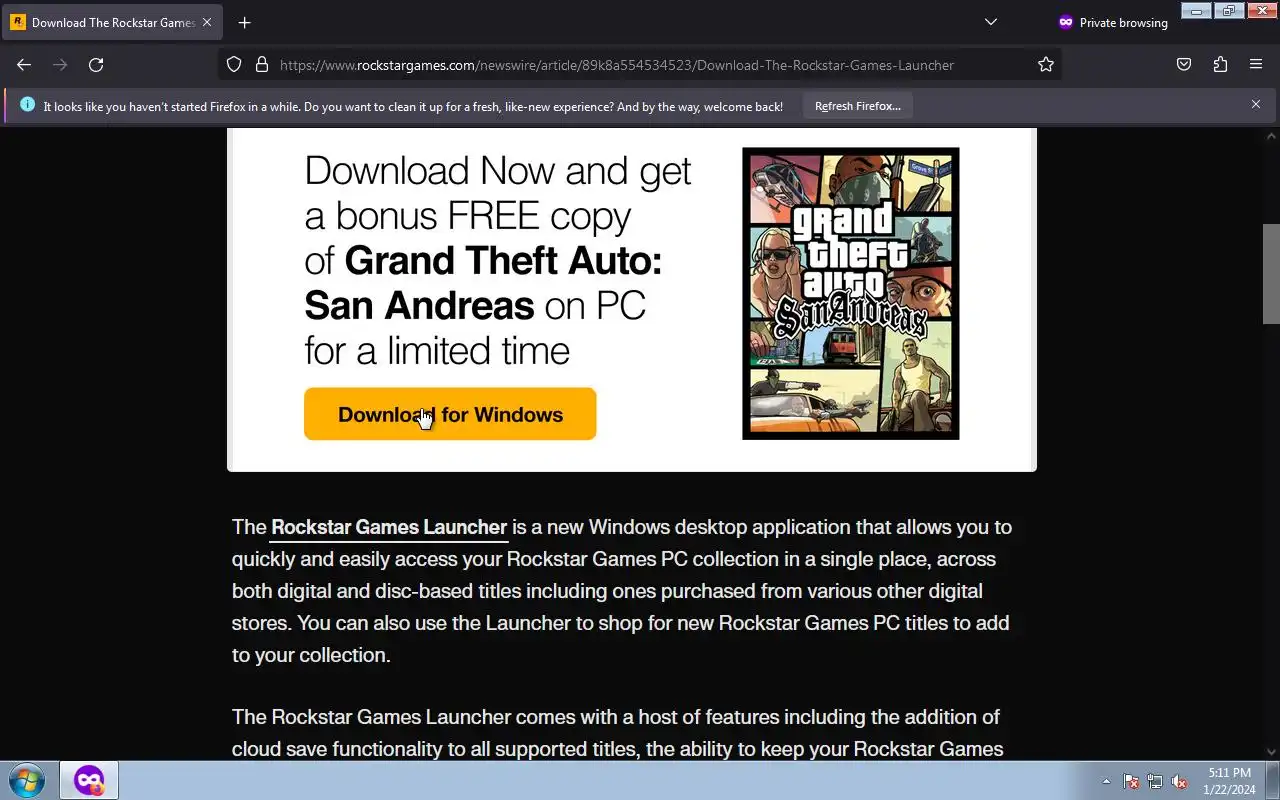The image size is (1280, 800).
Task: Open the Firefox hamburger application menu
Action: [x=1256, y=65]
